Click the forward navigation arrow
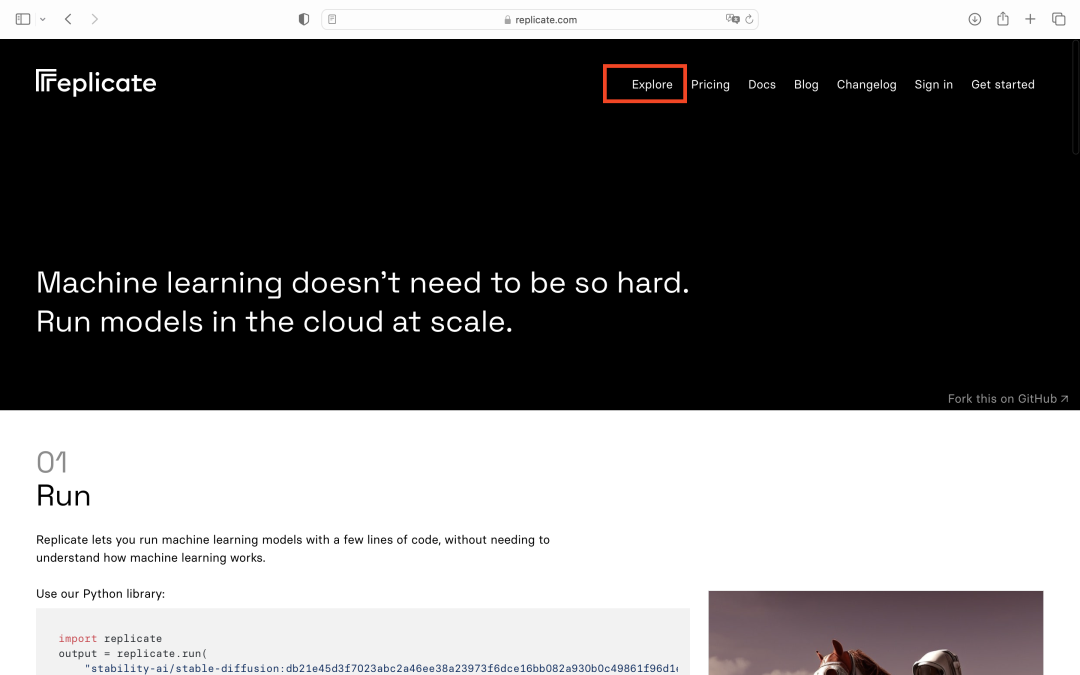The image size is (1080, 675). click(x=95, y=19)
